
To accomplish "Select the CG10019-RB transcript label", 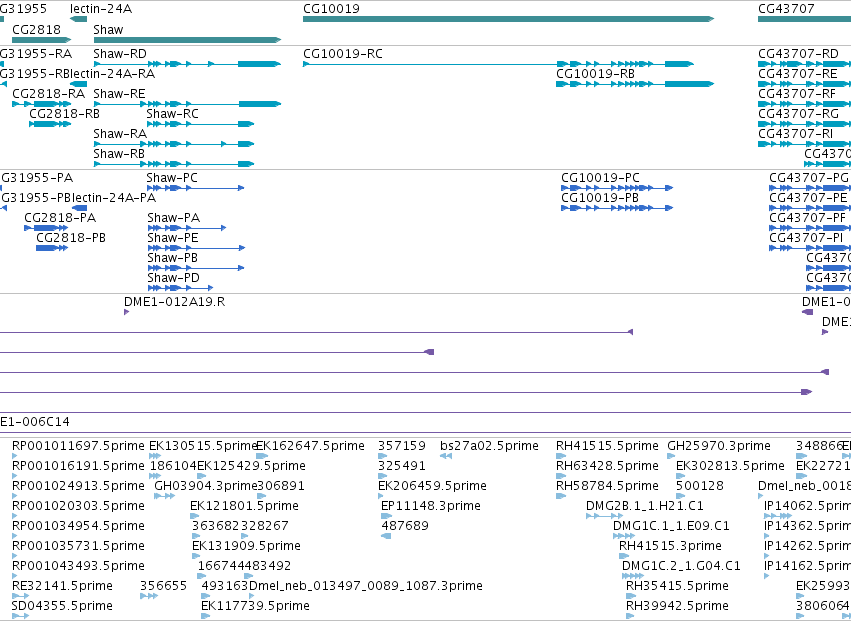I will (x=595, y=74).
